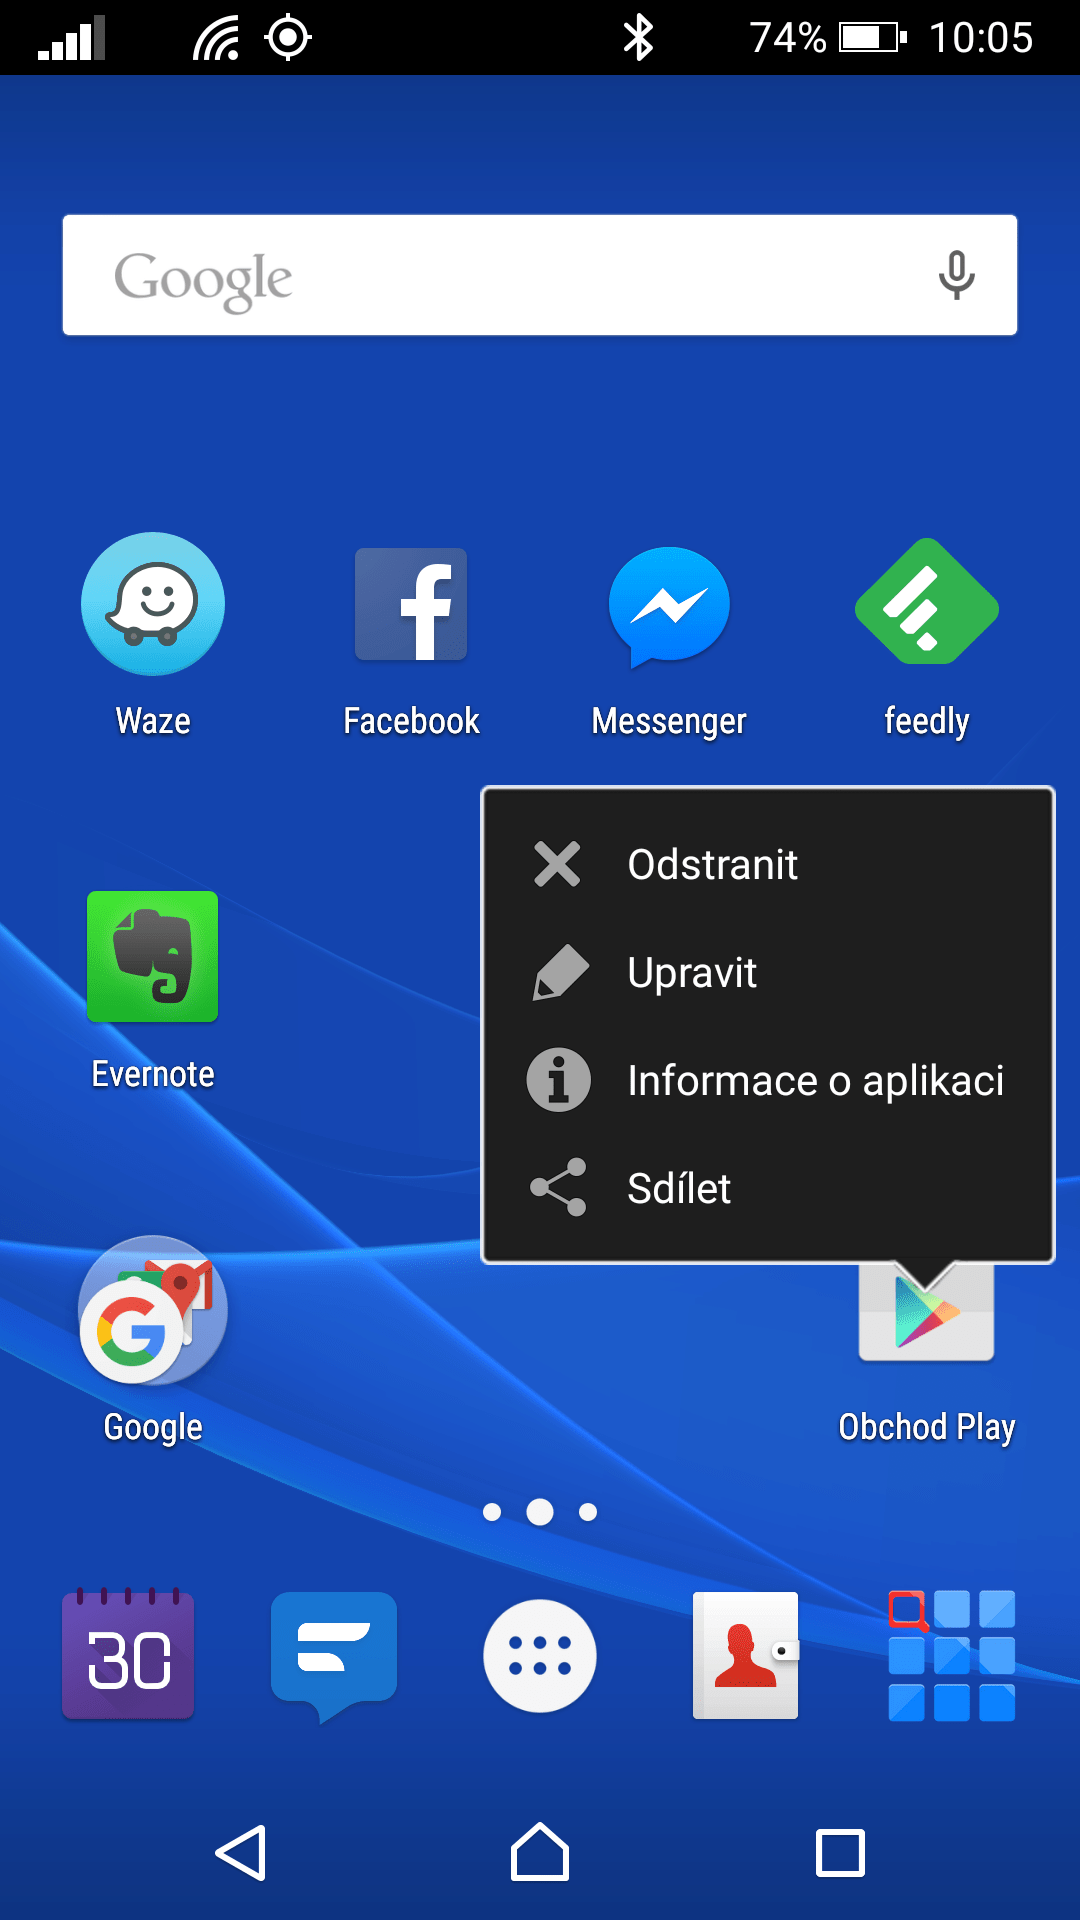Tap the 74% battery percentage text
The height and width of the screenshot is (1920, 1080).
[x=788, y=38]
